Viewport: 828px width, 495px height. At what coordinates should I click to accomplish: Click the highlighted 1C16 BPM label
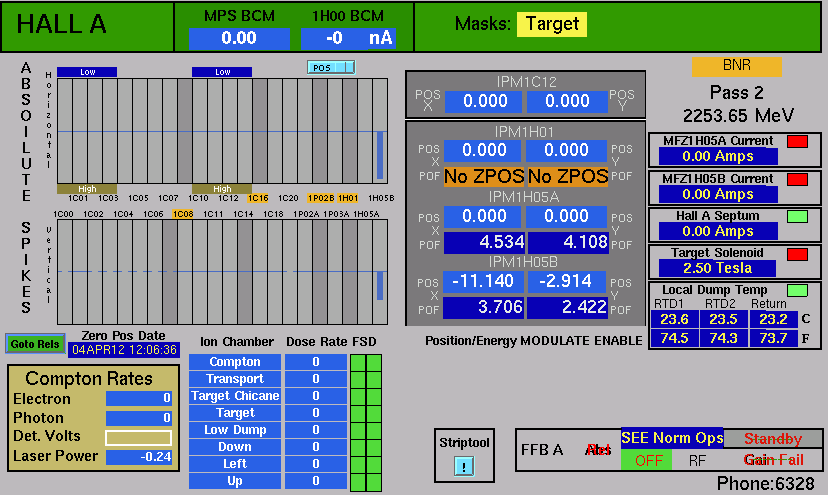click(258, 198)
